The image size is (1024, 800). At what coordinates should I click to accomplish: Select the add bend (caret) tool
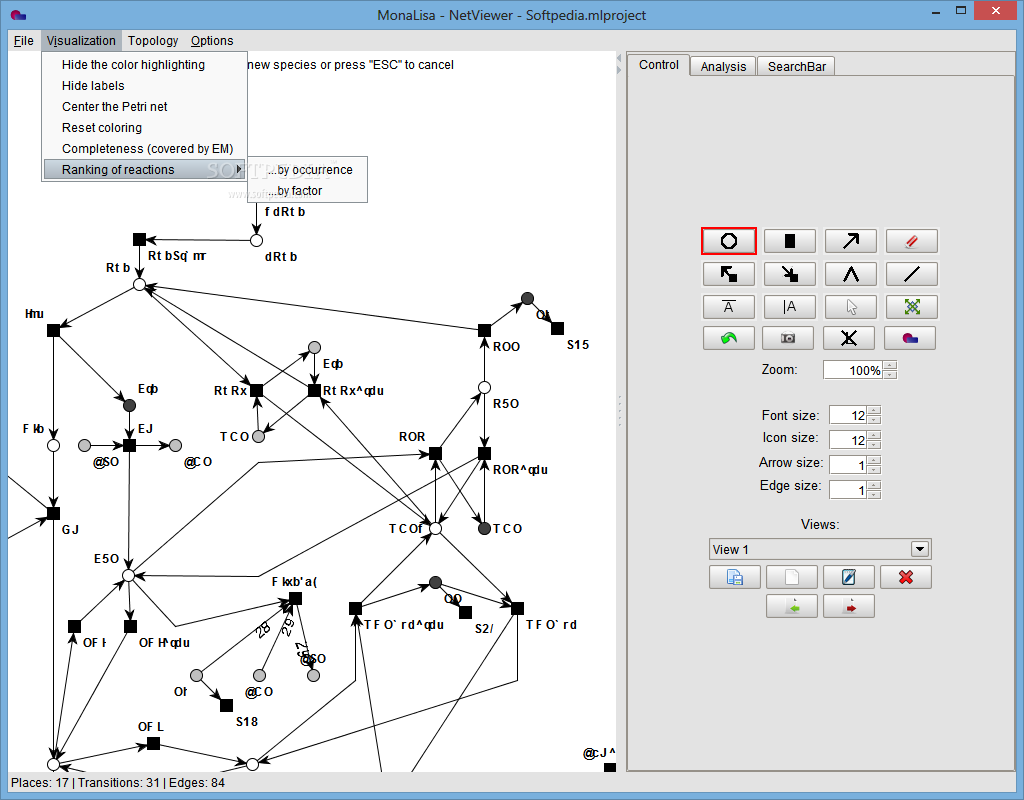[851, 274]
